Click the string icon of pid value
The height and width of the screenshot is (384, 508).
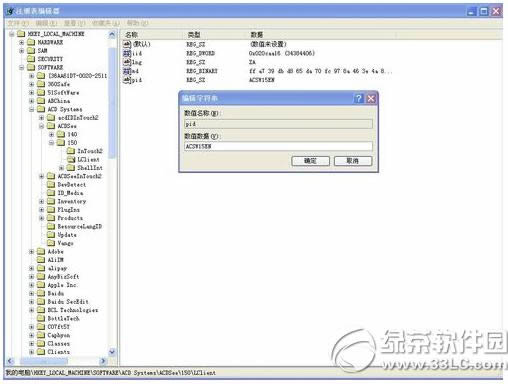pos(127,80)
